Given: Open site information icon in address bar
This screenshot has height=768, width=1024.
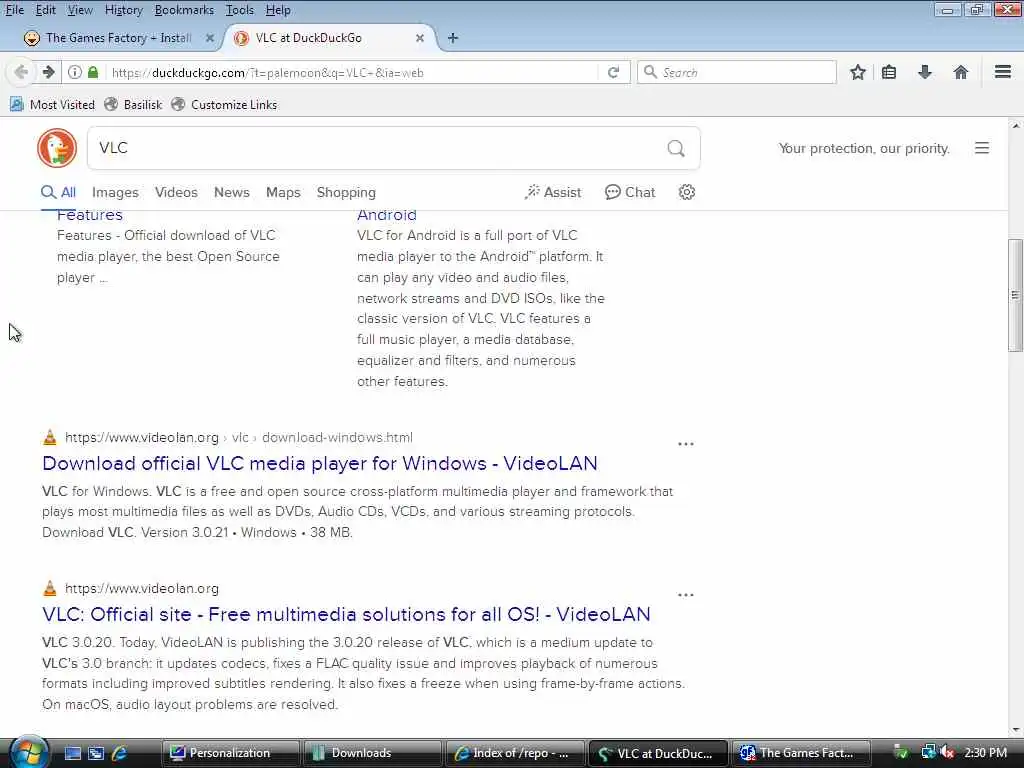Looking at the screenshot, I should click(x=75, y=72).
